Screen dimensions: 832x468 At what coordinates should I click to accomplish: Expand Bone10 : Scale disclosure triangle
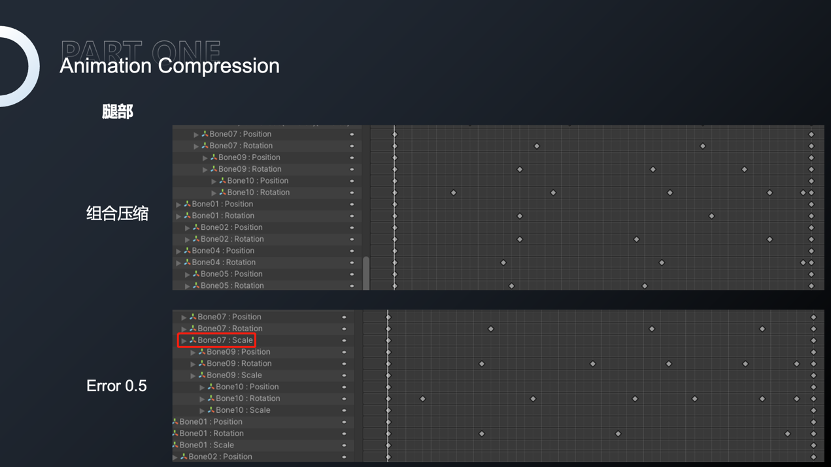pyautogui.click(x=202, y=410)
